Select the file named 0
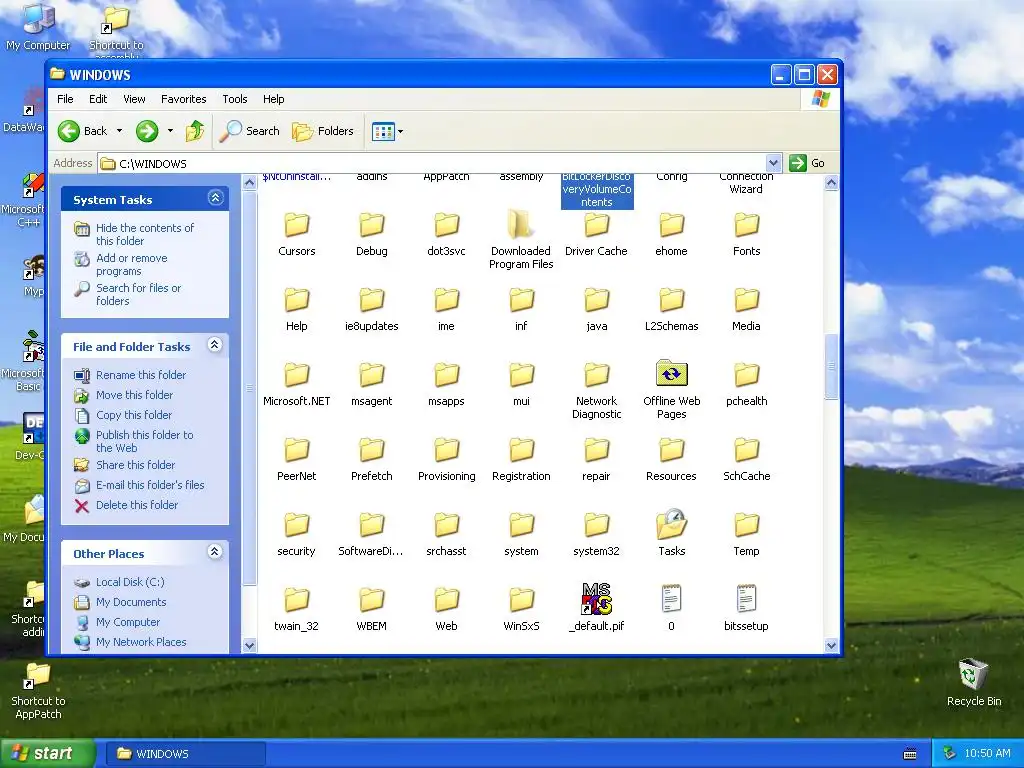The height and width of the screenshot is (768, 1024). 671,608
